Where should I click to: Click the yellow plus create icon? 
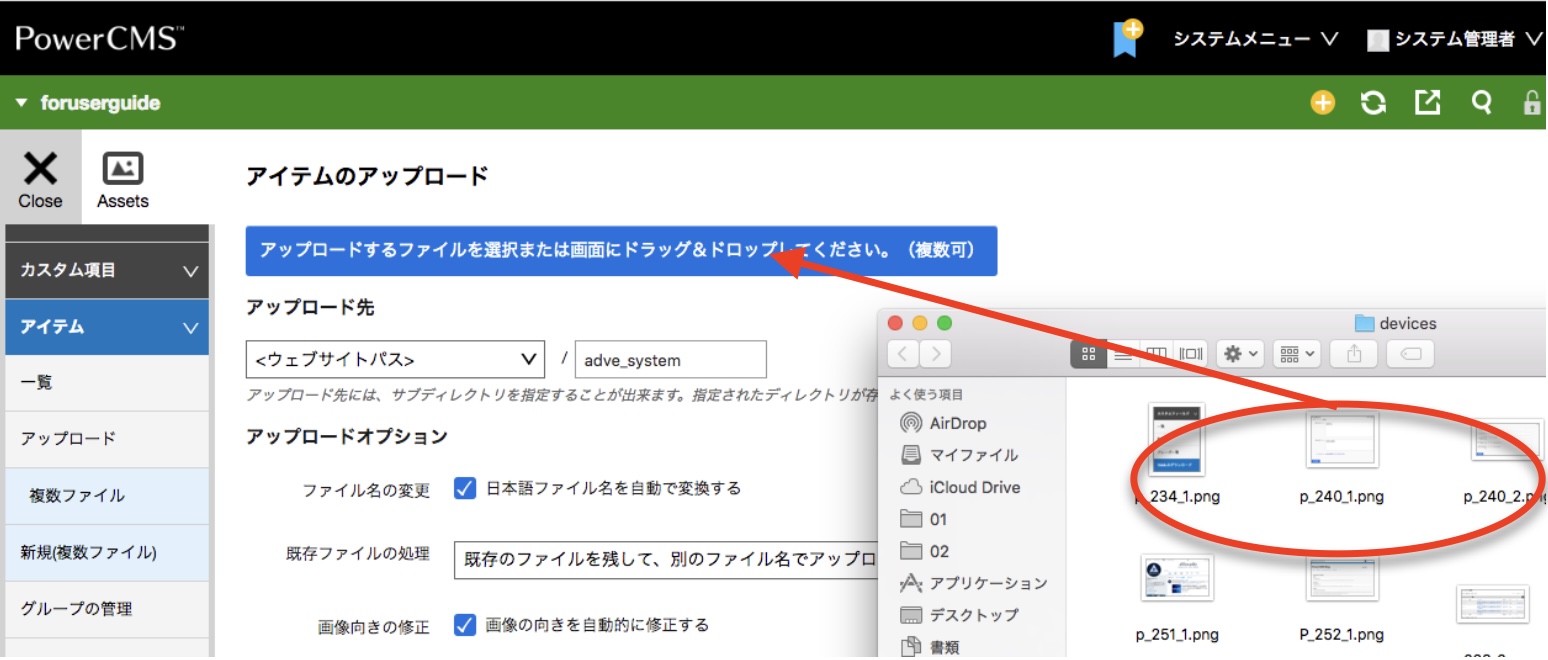coord(1323,103)
